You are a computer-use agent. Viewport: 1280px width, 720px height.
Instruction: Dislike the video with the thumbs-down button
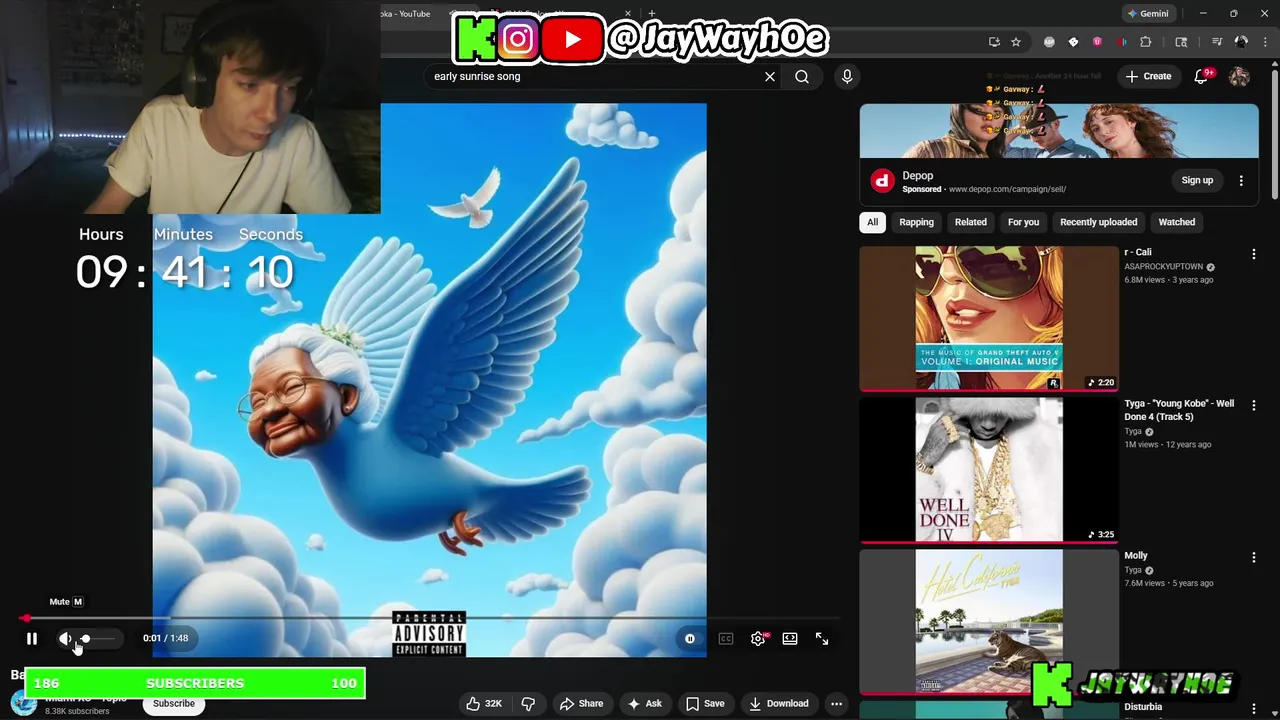coord(528,703)
